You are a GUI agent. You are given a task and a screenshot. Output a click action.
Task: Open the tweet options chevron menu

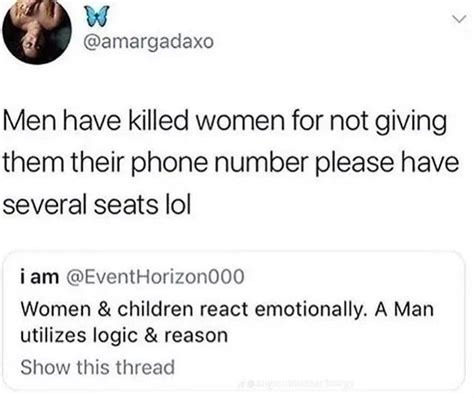[459, 20]
